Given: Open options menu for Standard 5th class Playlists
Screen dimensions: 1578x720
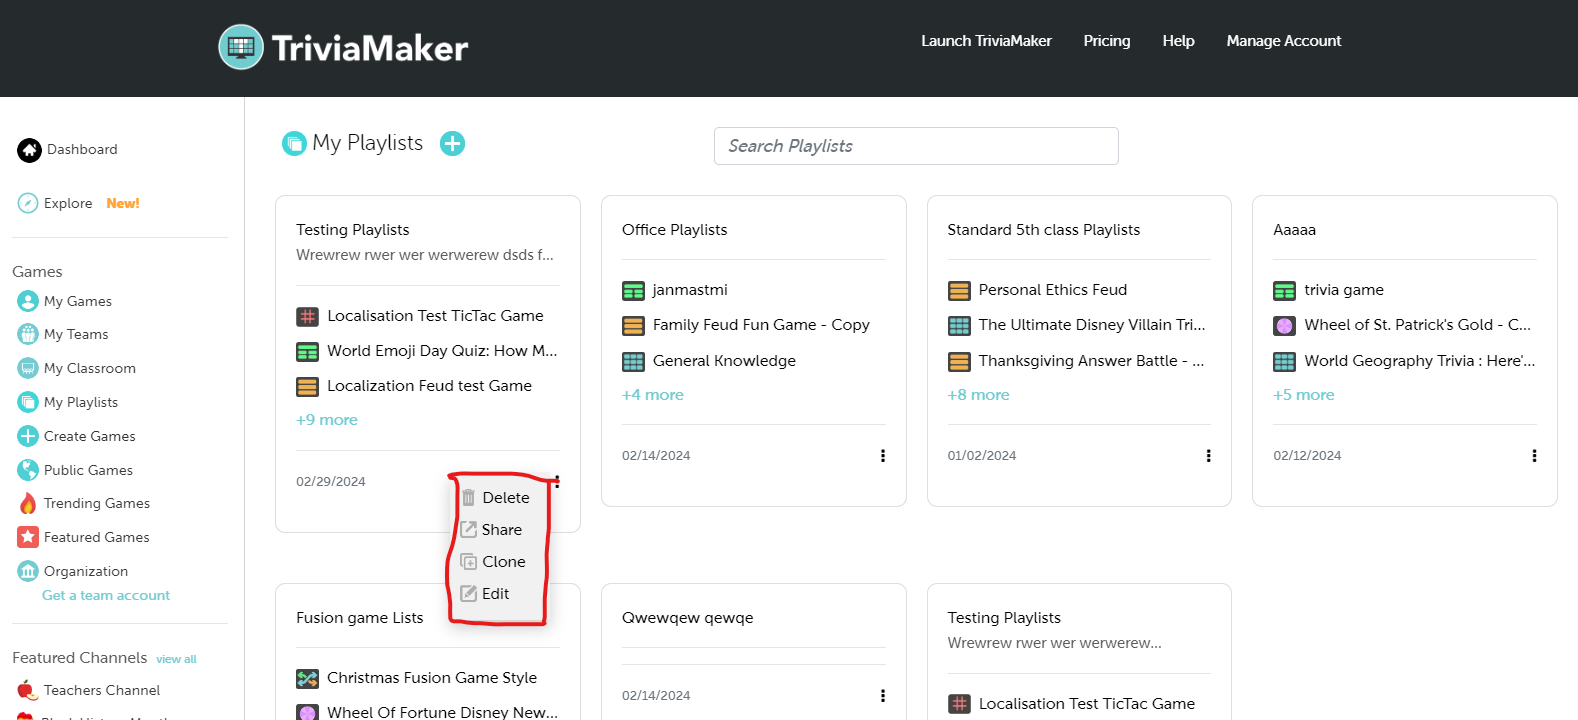Looking at the screenshot, I should click(x=1208, y=456).
